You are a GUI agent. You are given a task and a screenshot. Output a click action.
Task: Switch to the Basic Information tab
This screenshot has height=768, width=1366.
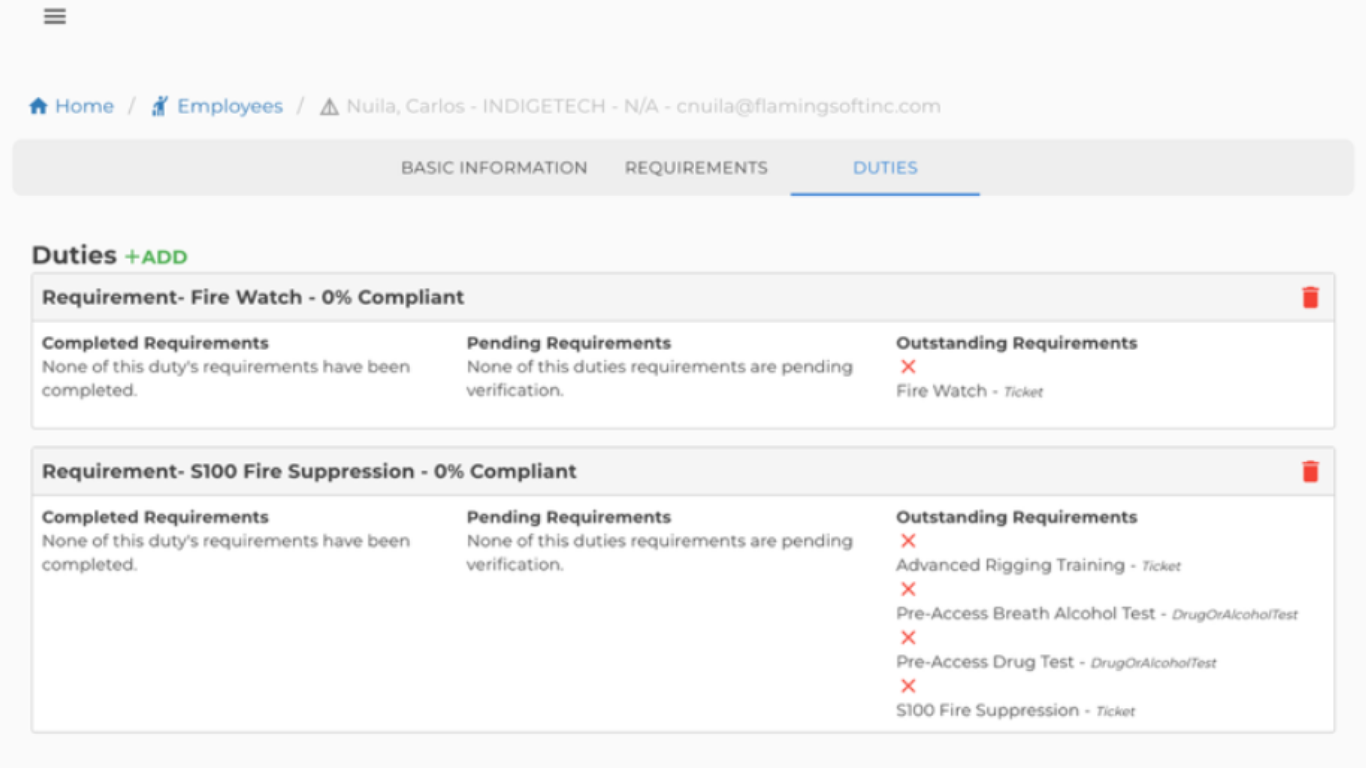click(x=494, y=168)
